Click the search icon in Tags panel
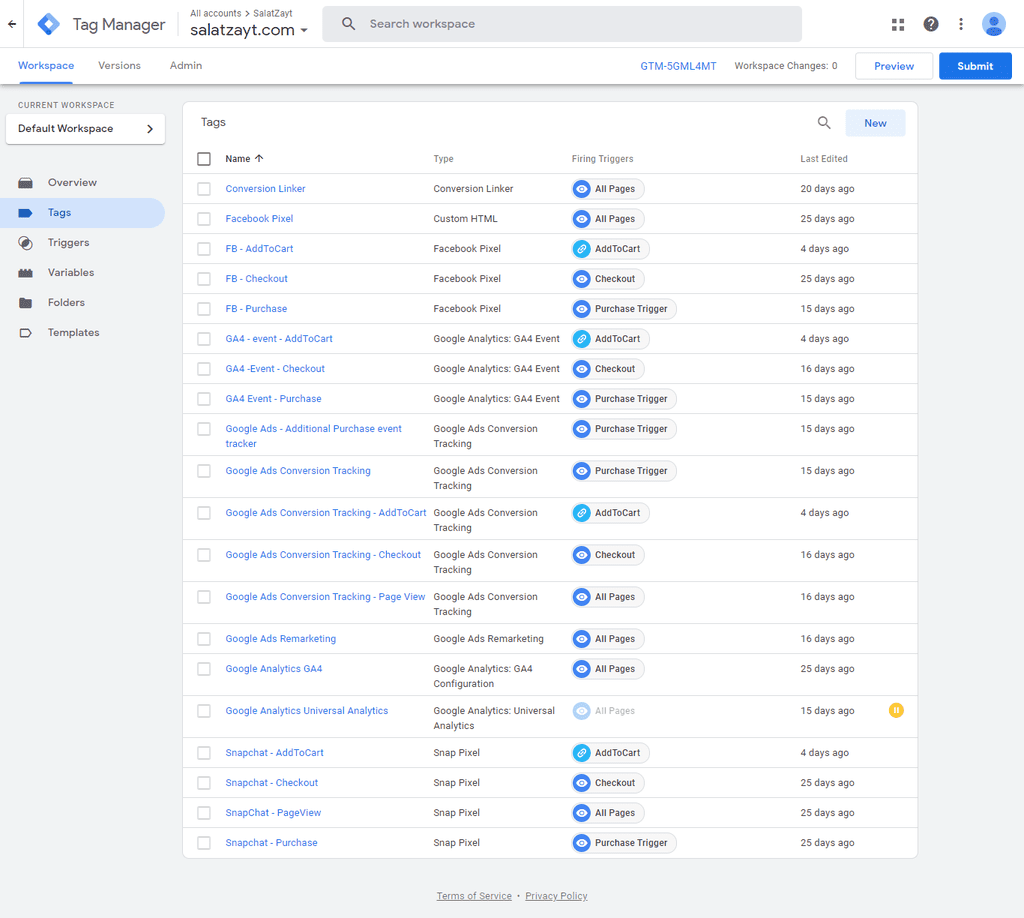The image size is (1024, 918). tap(824, 123)
